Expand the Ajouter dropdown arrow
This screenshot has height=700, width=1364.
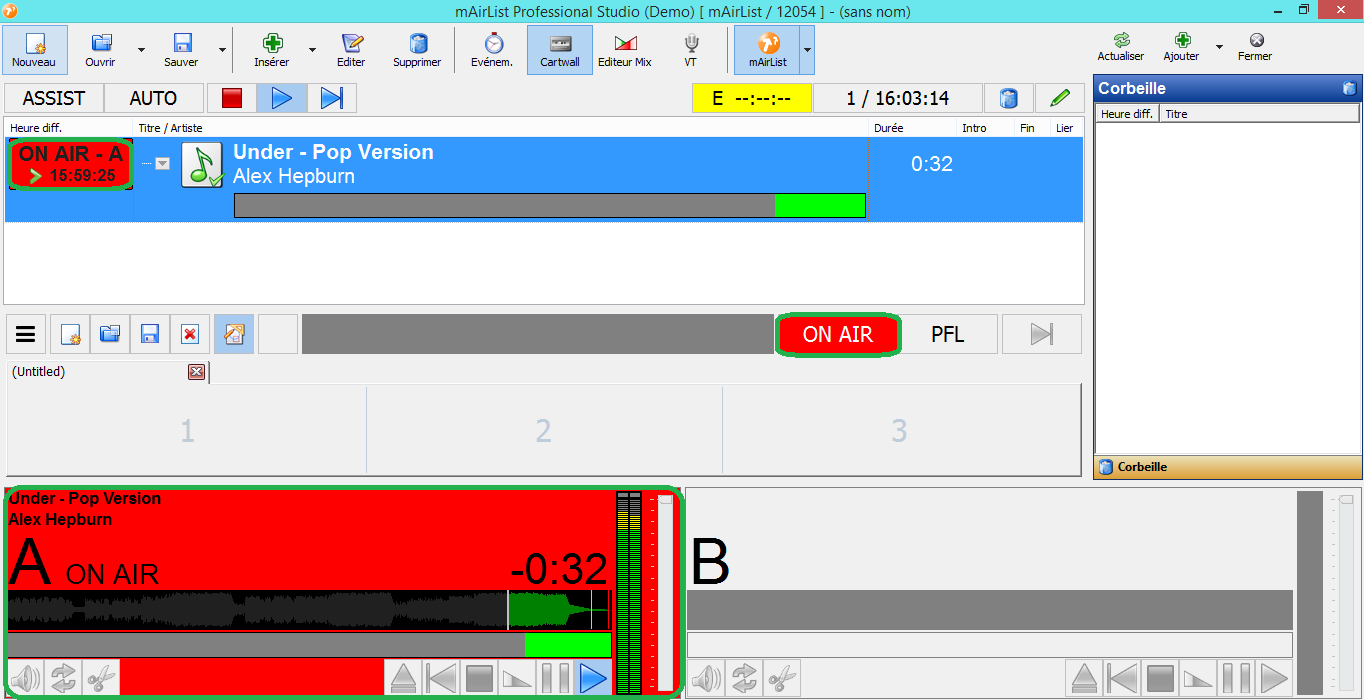pyautogui.click(x=1219, y=47)
